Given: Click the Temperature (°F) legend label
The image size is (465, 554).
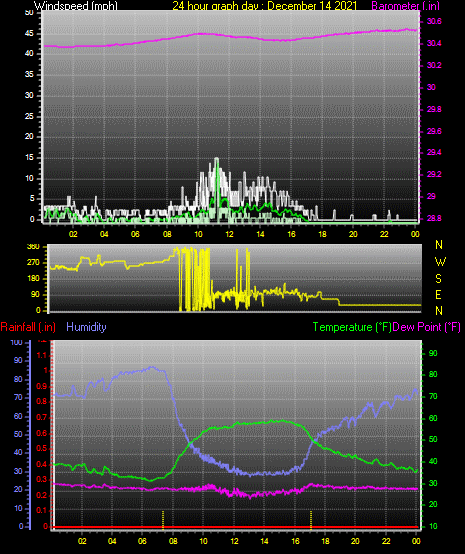Looking at the screenshot, I should tap(352, 327).
